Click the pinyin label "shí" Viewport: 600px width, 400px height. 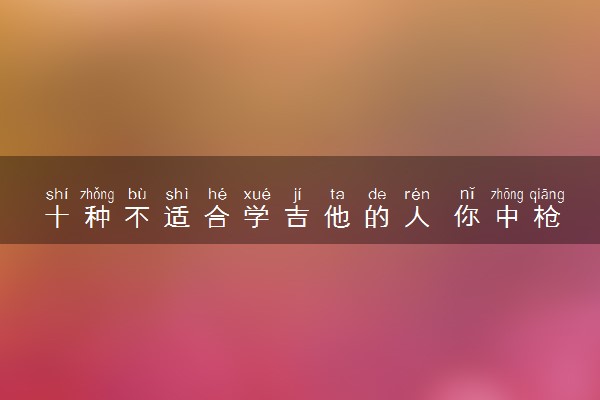(57, 194)
